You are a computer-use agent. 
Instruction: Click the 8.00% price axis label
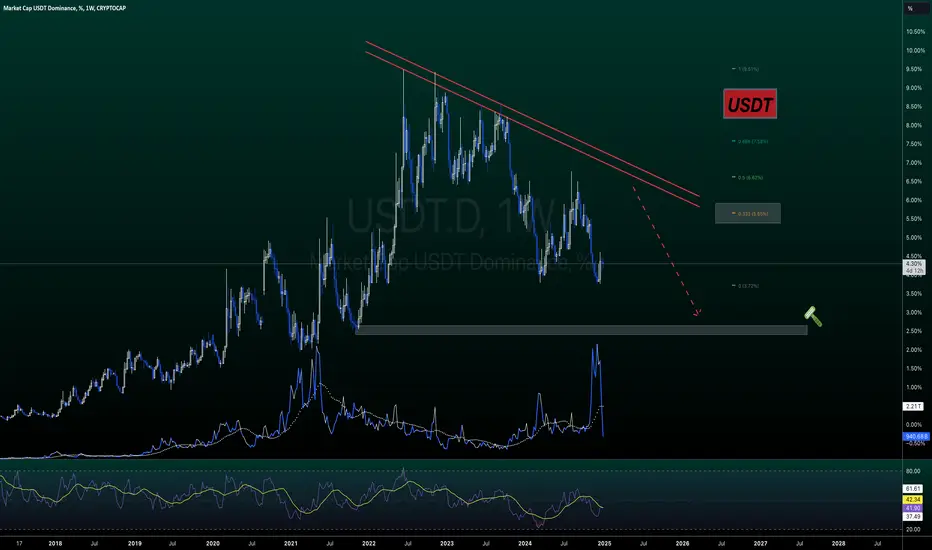914,125
